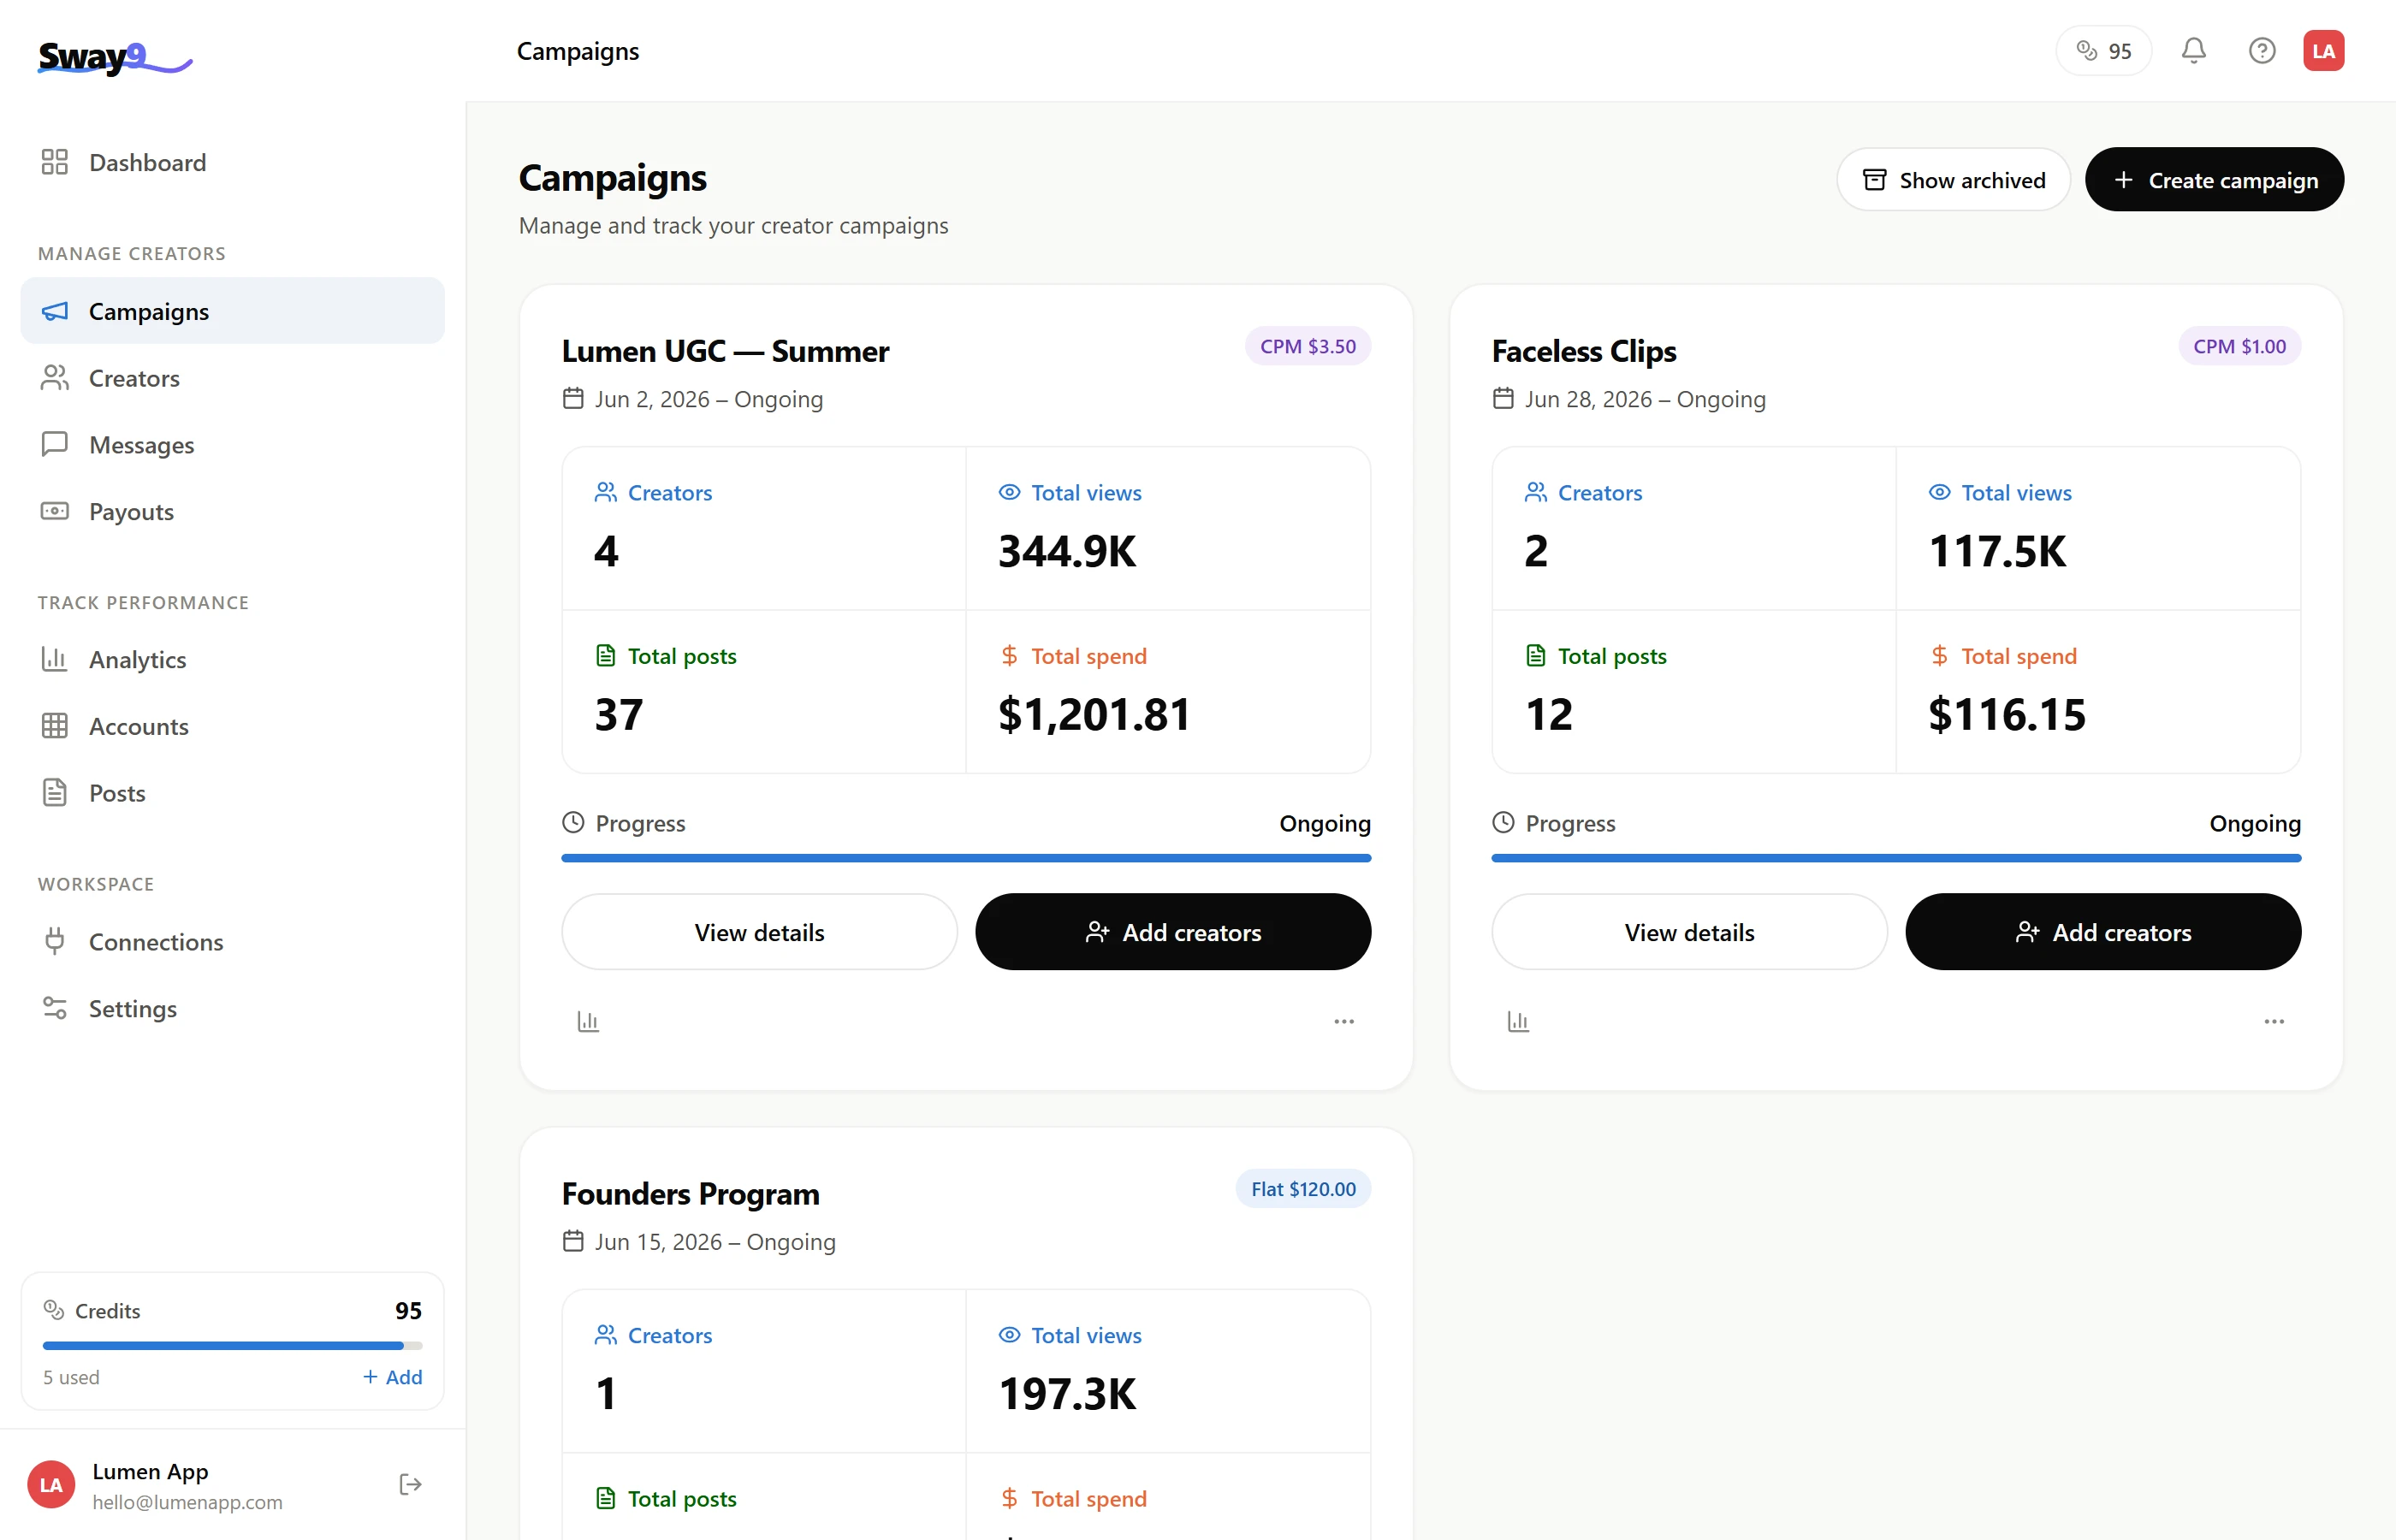Open the LA user avatar in header
Screen dimensions: 2396x1540
[2323, 51]
